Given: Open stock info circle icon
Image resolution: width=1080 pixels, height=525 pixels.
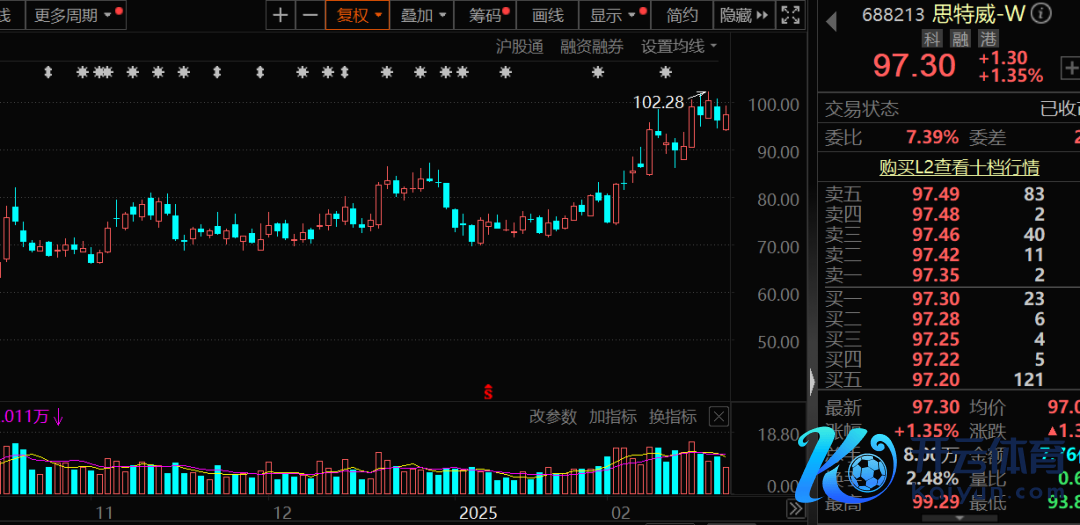Looking at the screenshot, I should click(1041, 13).
